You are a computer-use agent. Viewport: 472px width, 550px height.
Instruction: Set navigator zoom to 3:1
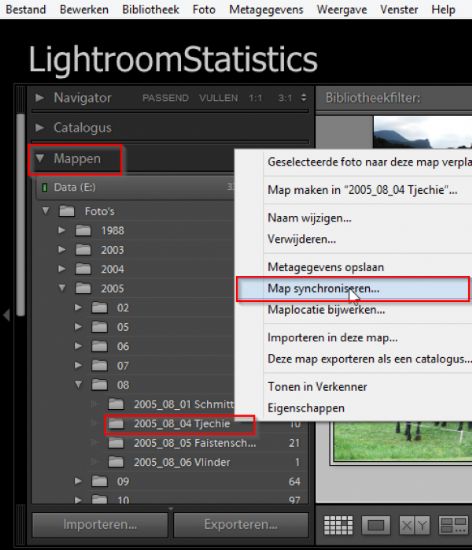(x=285, y=98)
